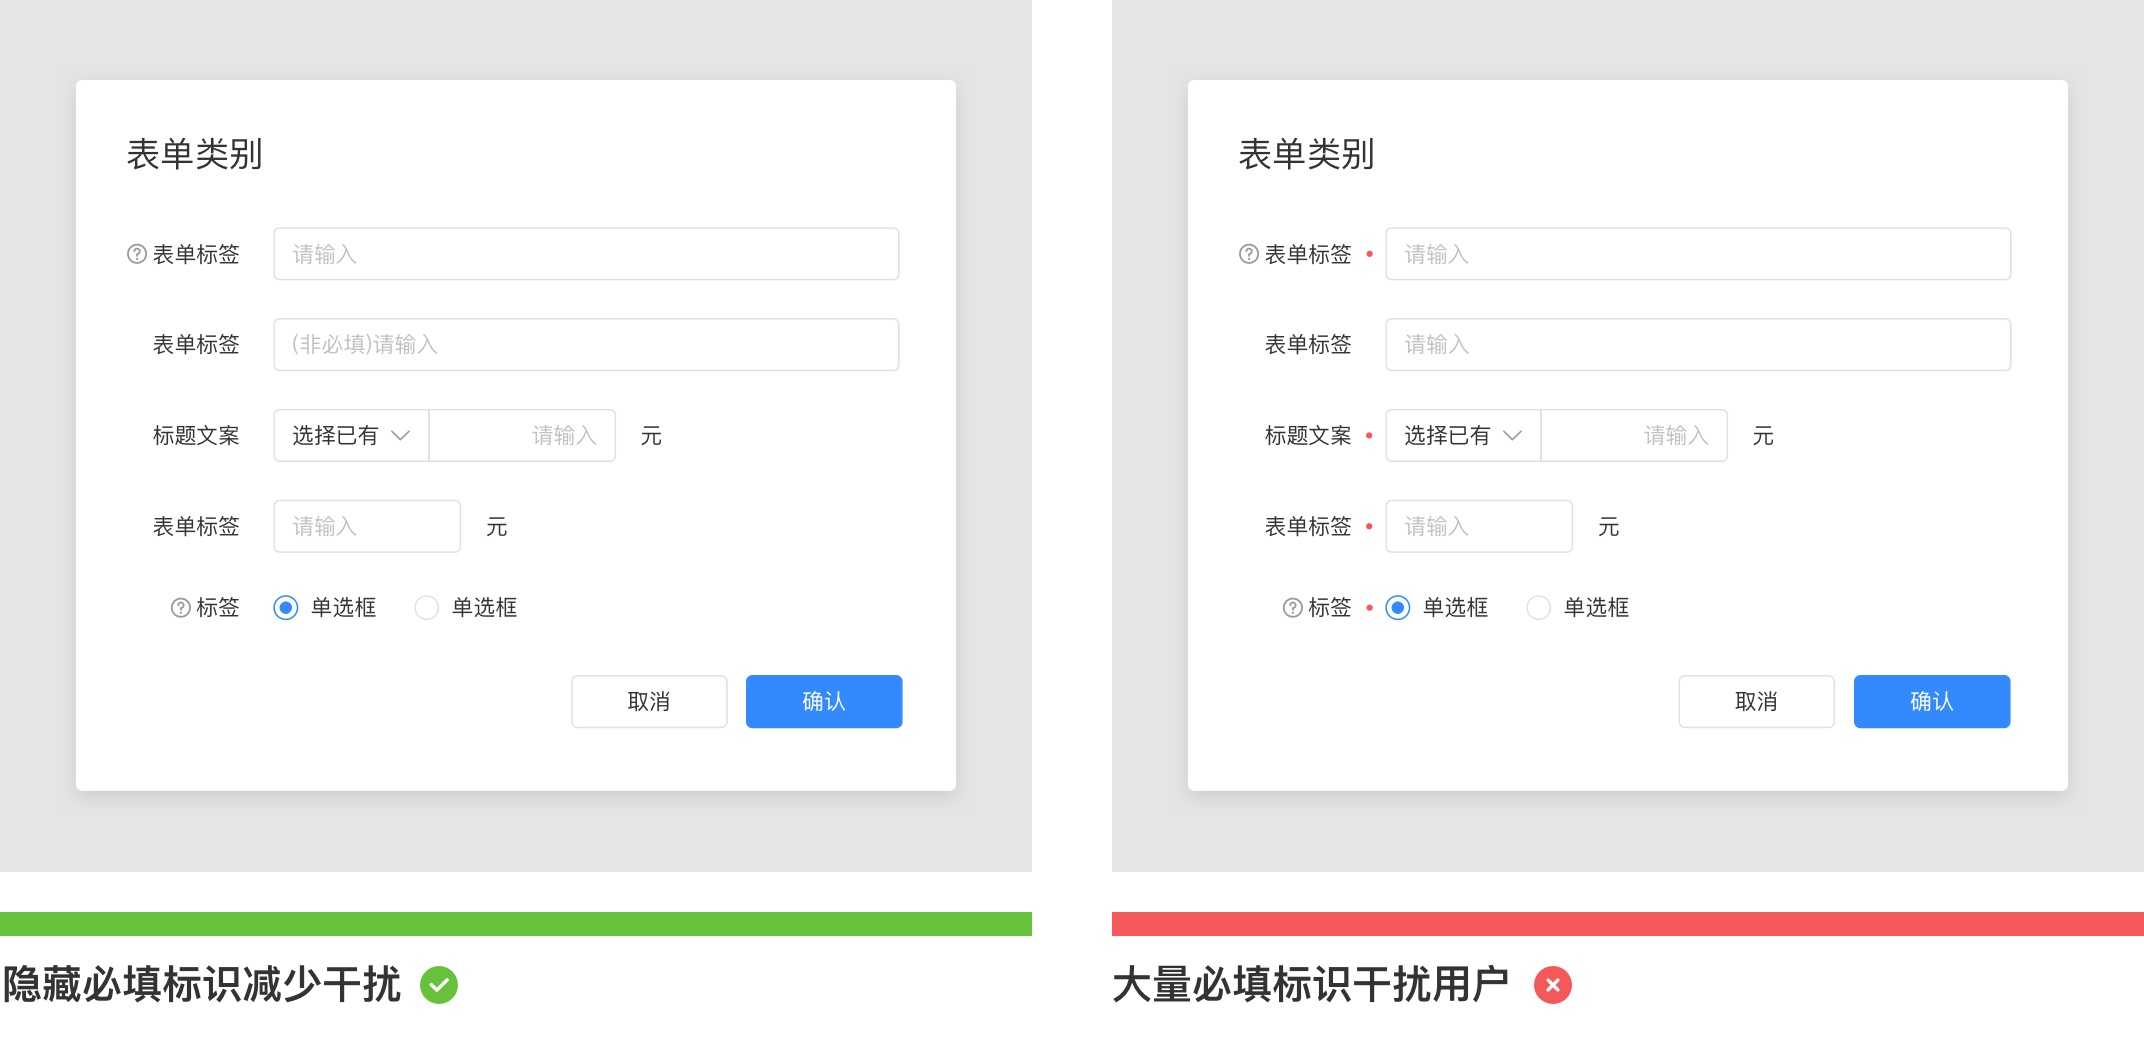
Task: Click help icon beside first 表单标签 in left form
Action: click(137, 254)
